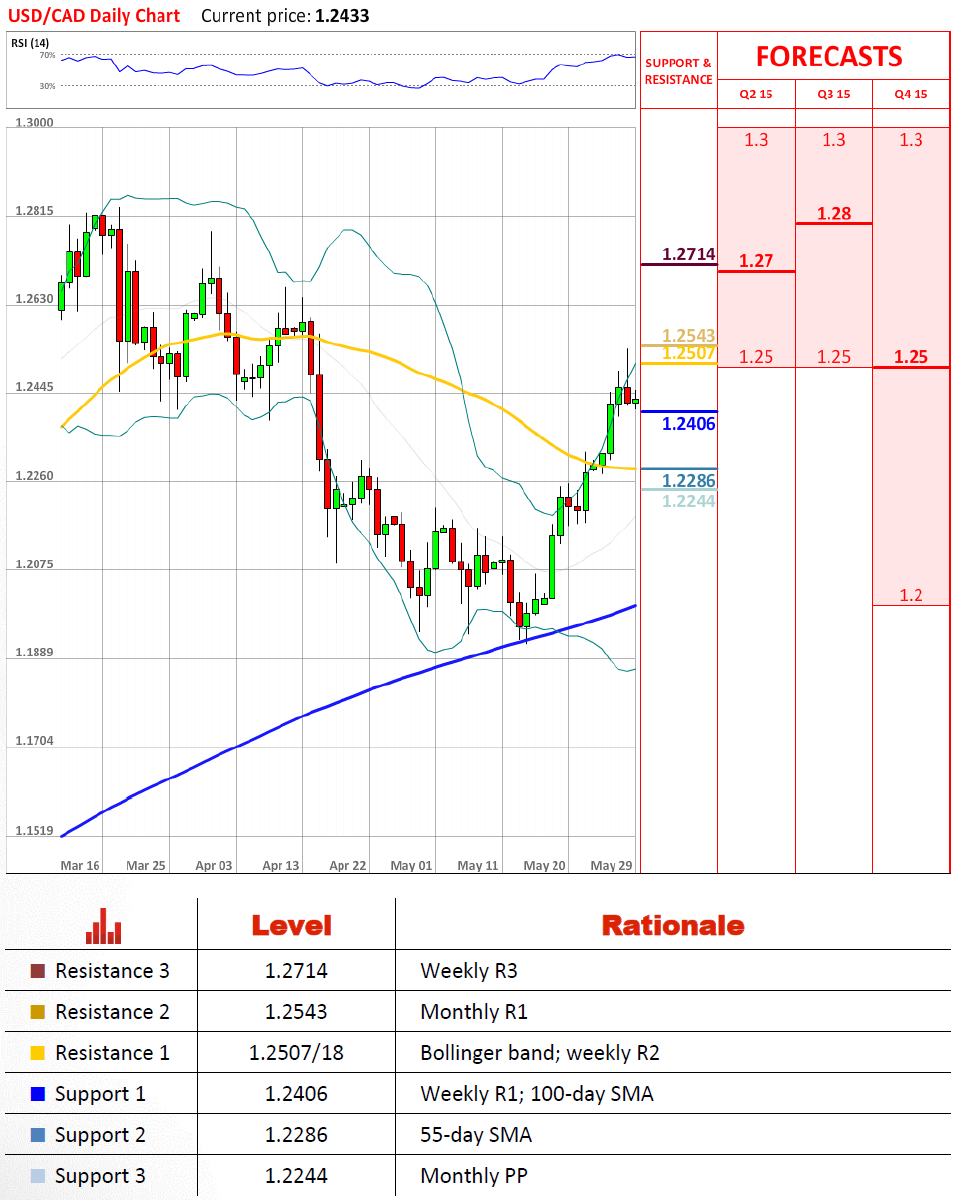This screenshot has height=1200, width=968.
Task: Click the 1.25 value in Q3 15 column
Action: [834, 357]
